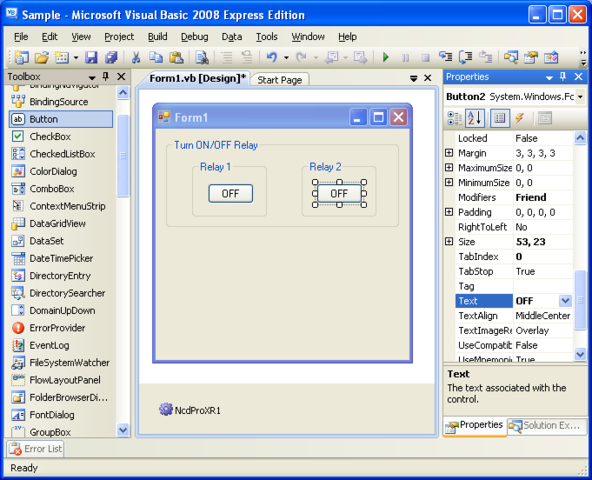
Task: Switch to the Solution Explorer tab
Action: (546, 426)
